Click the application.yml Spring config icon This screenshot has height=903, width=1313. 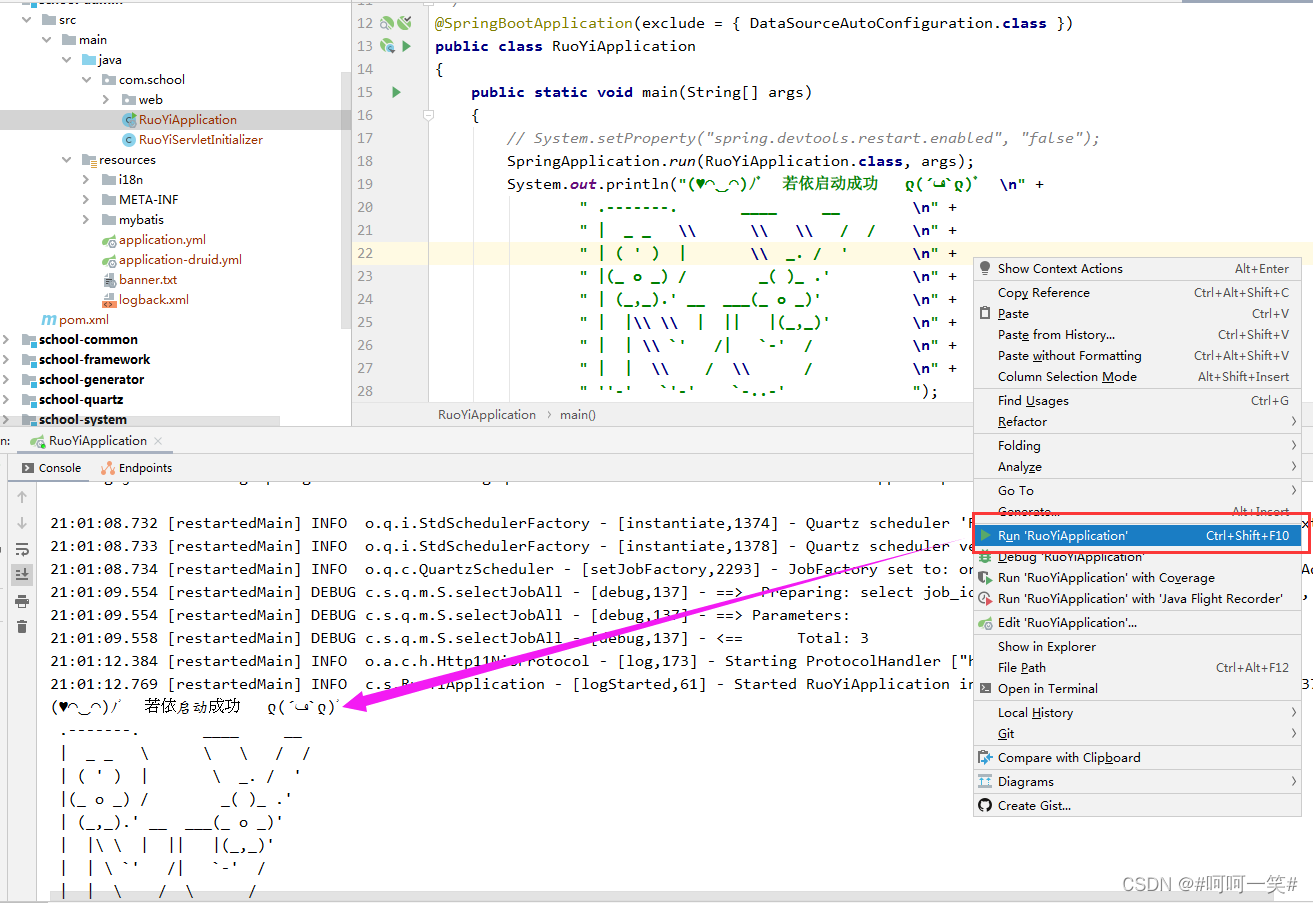(x=109, y=240)
